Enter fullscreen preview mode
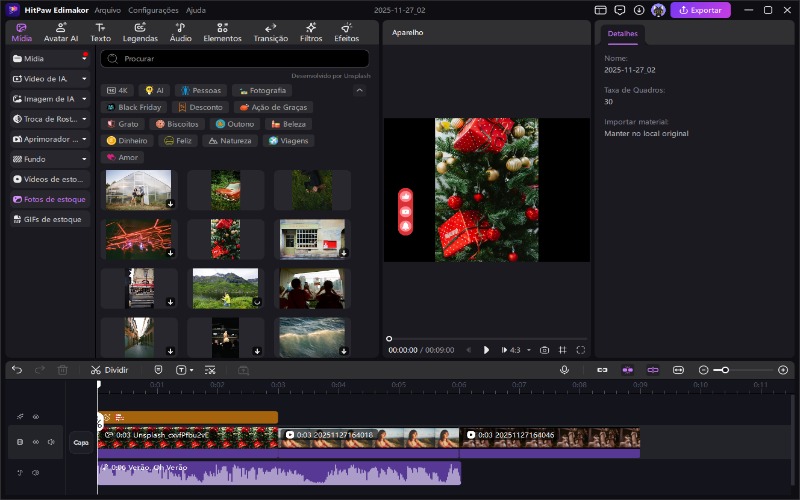800x500 pixels. click(581, 350)
